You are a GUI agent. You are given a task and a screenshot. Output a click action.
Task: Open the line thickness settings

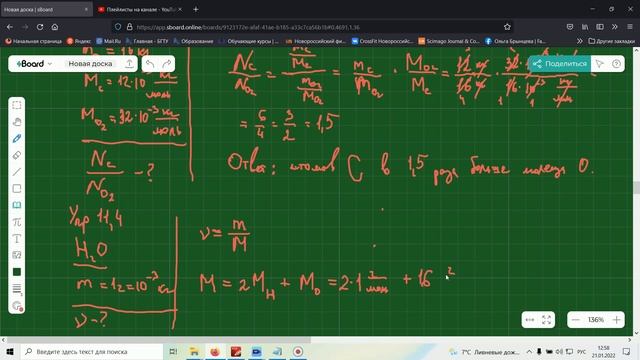click(x=17, y=289)
